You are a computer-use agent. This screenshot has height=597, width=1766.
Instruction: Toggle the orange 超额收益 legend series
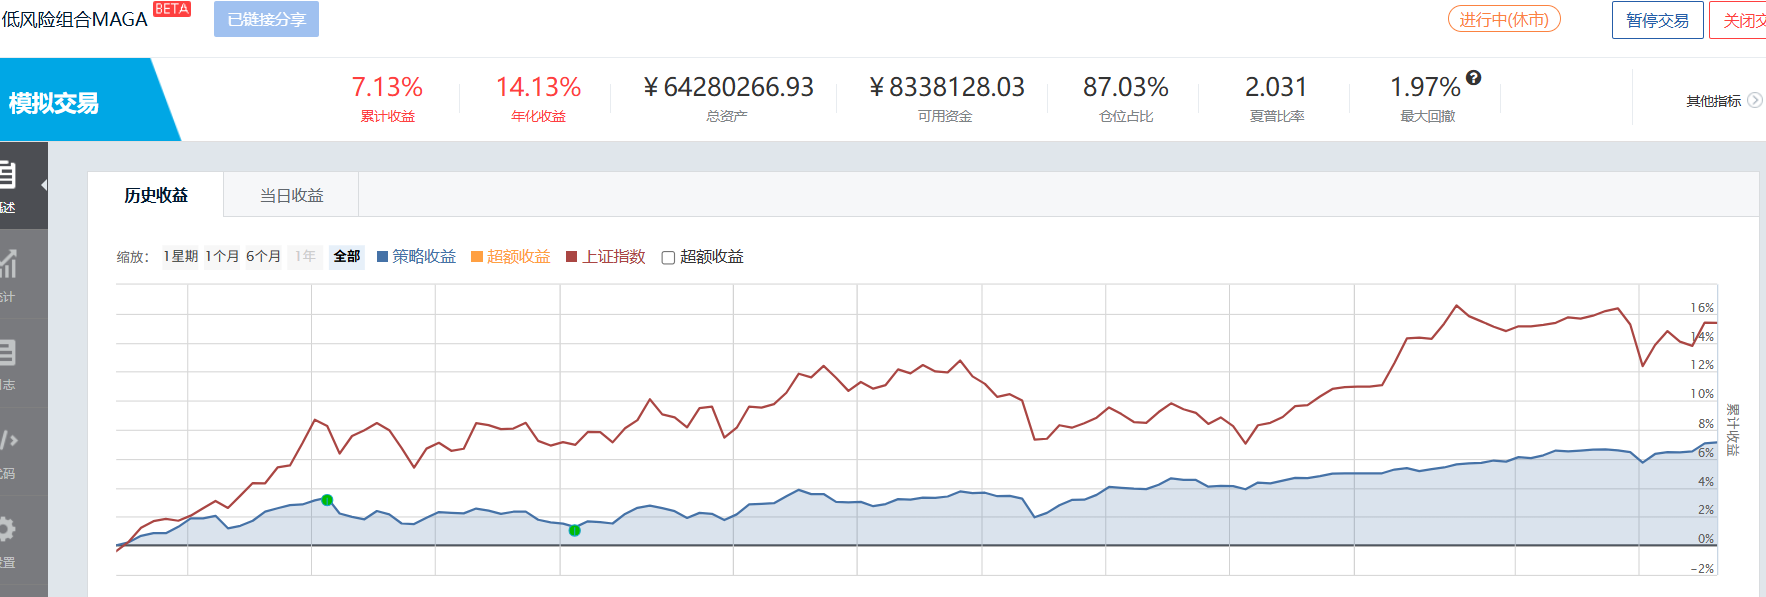click(x=511, y=257)
